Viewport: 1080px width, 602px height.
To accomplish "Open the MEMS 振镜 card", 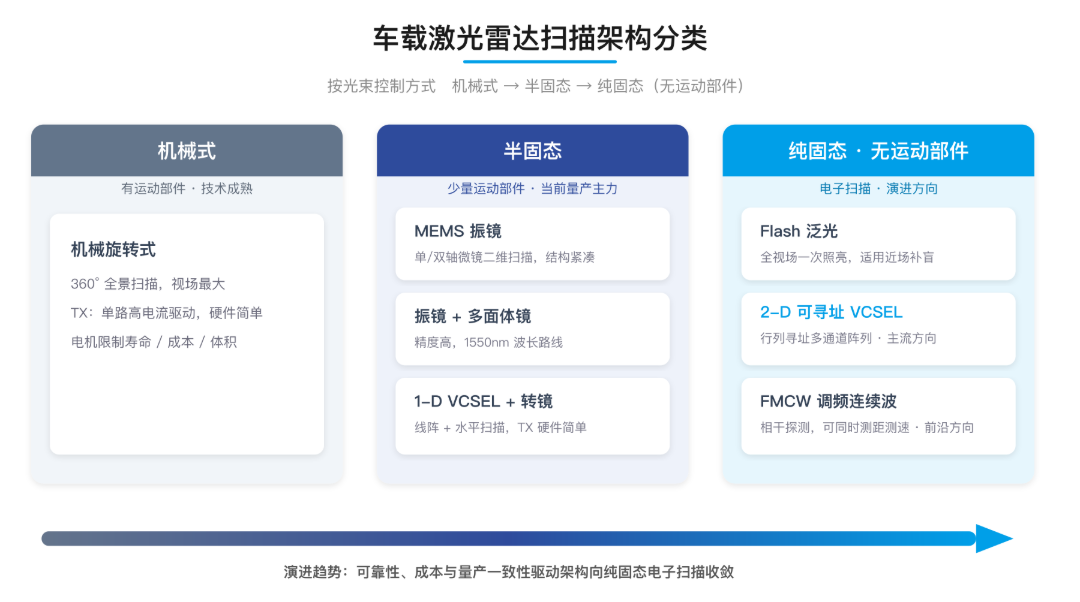I will click(532, 244).
